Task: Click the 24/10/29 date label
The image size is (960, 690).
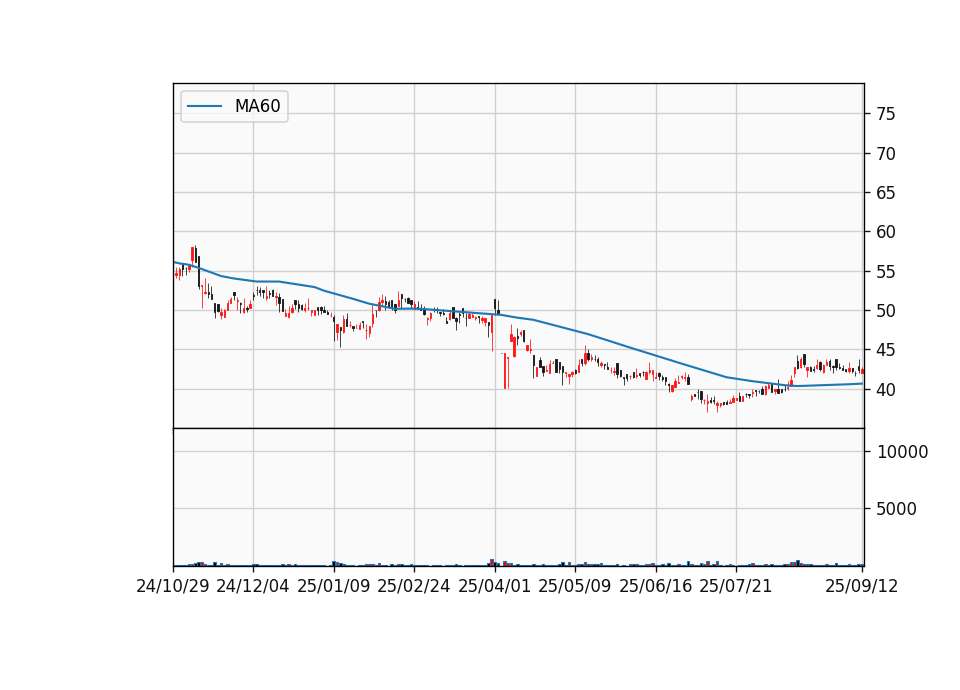Action: tap(173, 586)
